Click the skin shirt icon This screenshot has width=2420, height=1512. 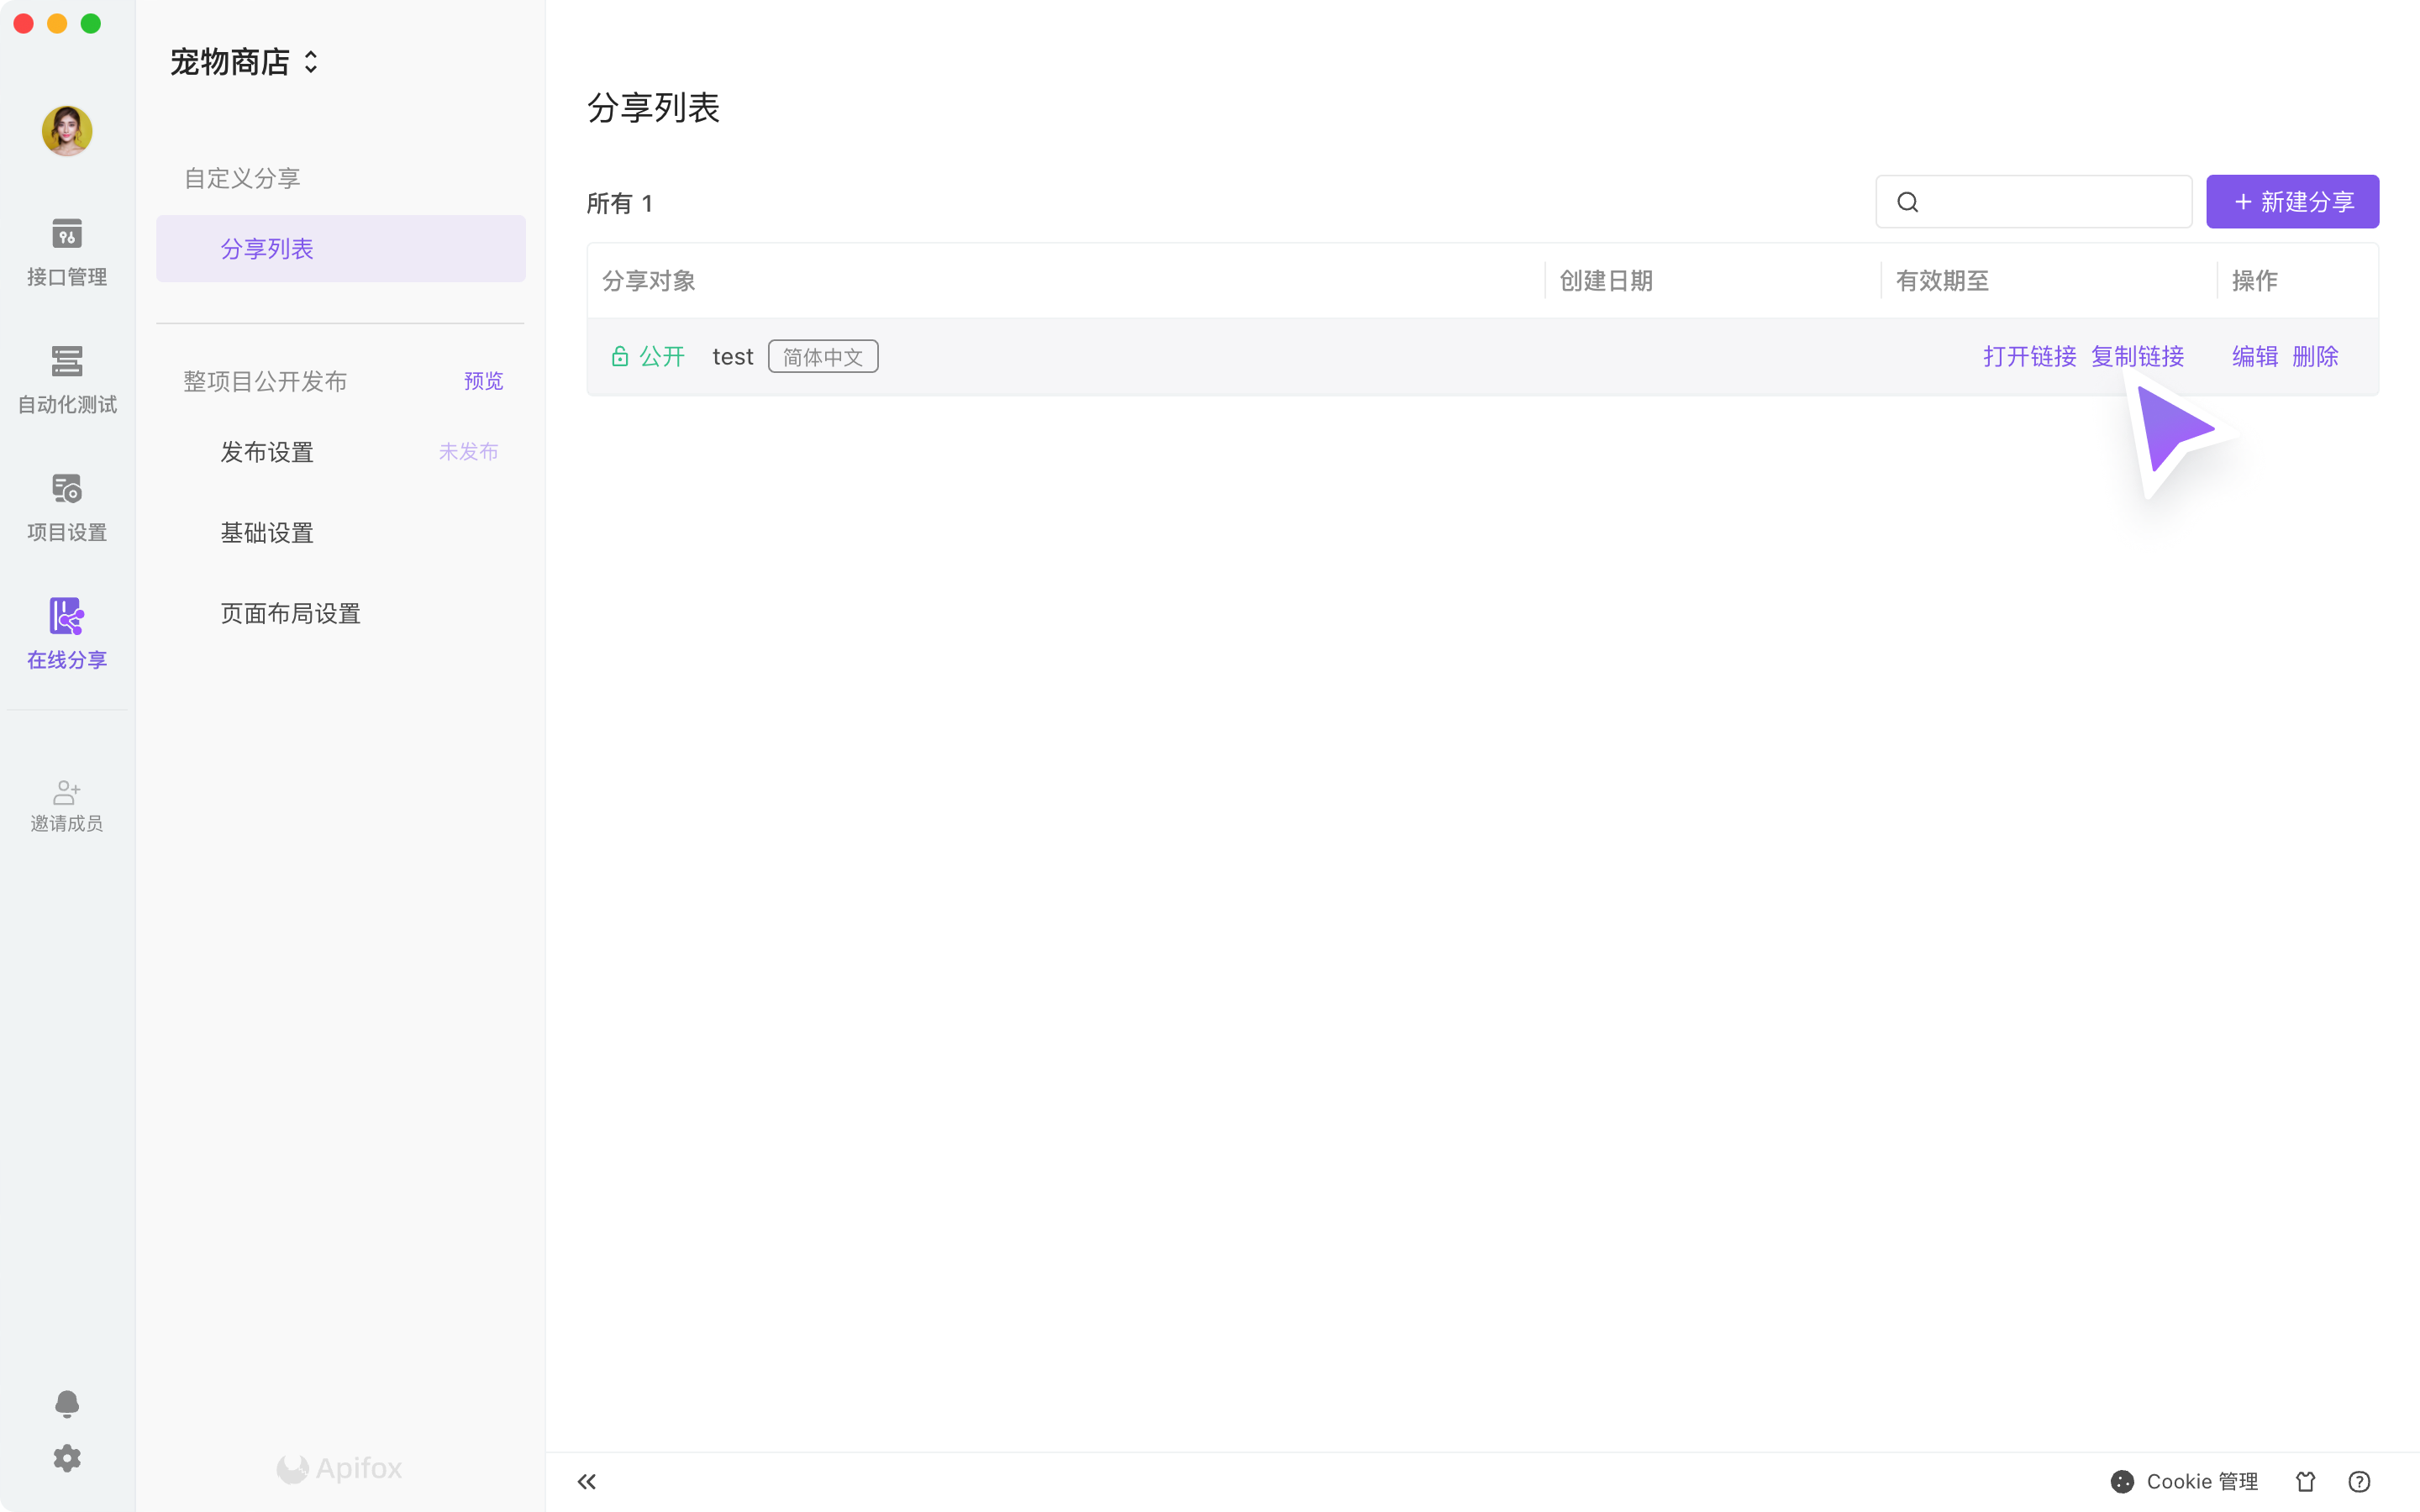[x=2305, y=1481]
